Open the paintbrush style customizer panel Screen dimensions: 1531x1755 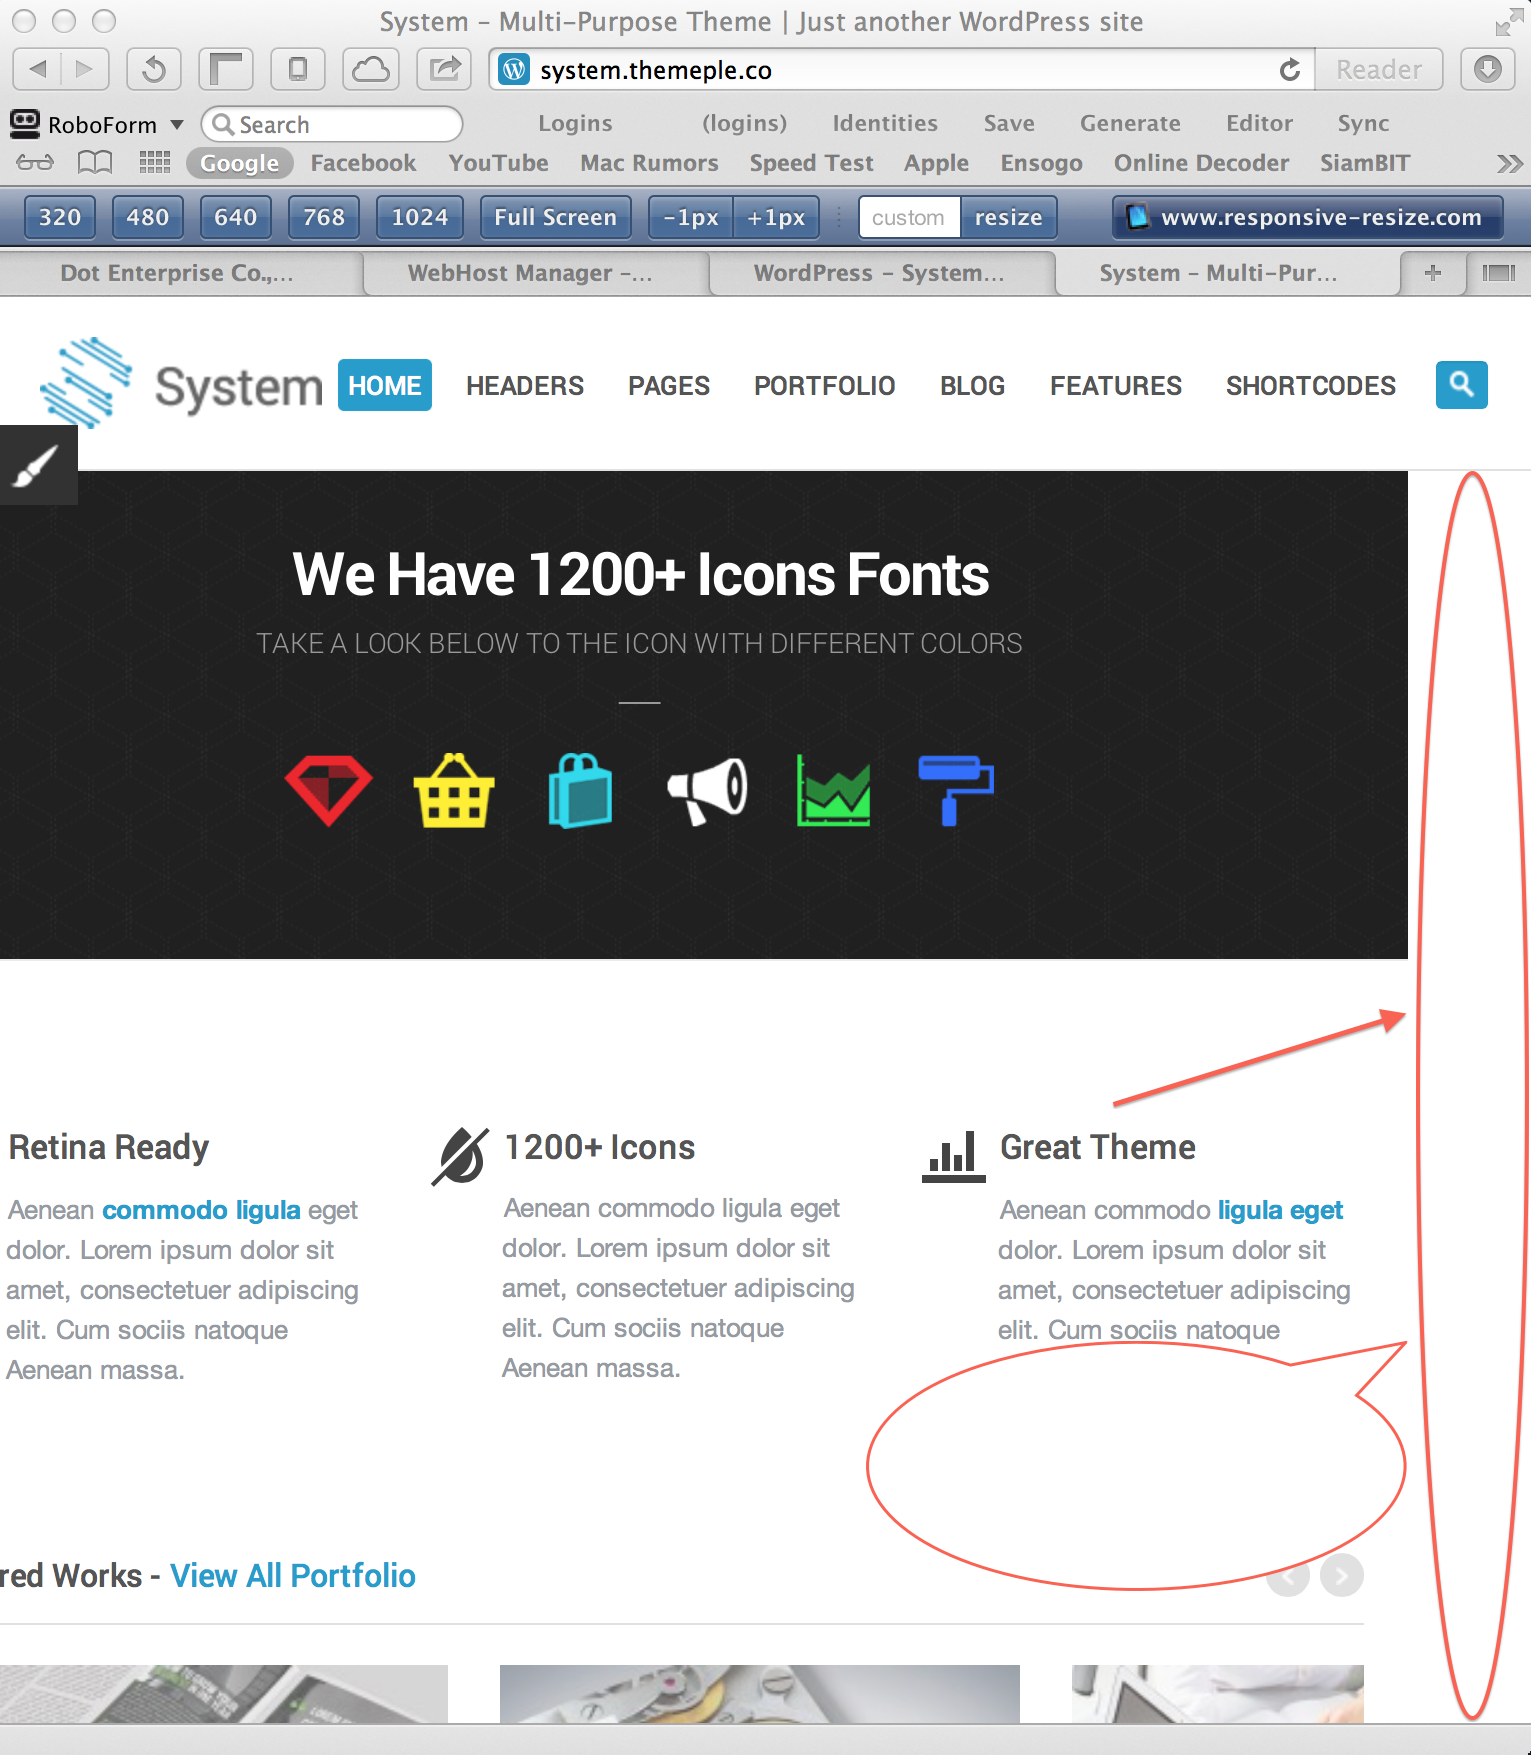37,465
